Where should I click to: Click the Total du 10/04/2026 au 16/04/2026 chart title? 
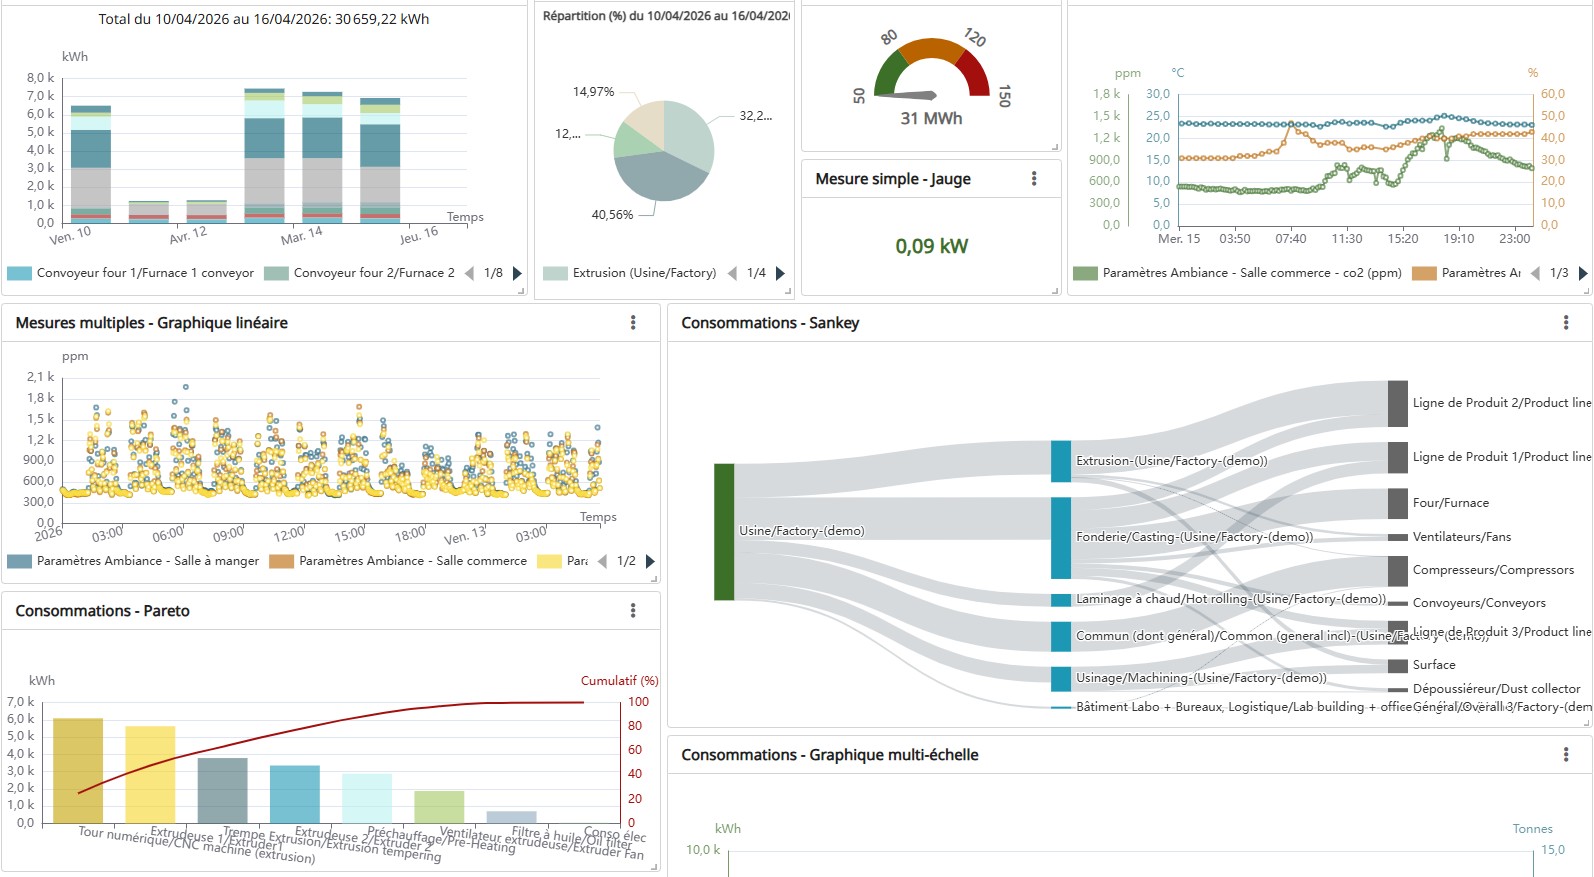coord(264,19)
